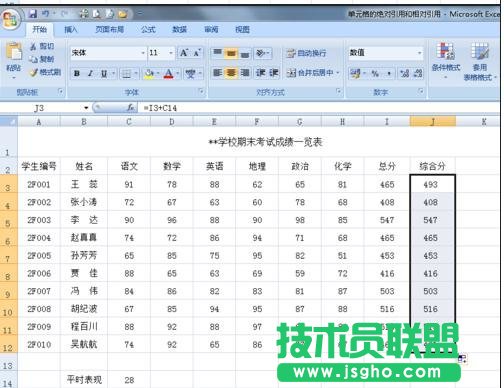Toggle Bottom Align in alignment group
The width and height of the screenshot is (504, 388).
pyautogui.click(x=245, y=53)
